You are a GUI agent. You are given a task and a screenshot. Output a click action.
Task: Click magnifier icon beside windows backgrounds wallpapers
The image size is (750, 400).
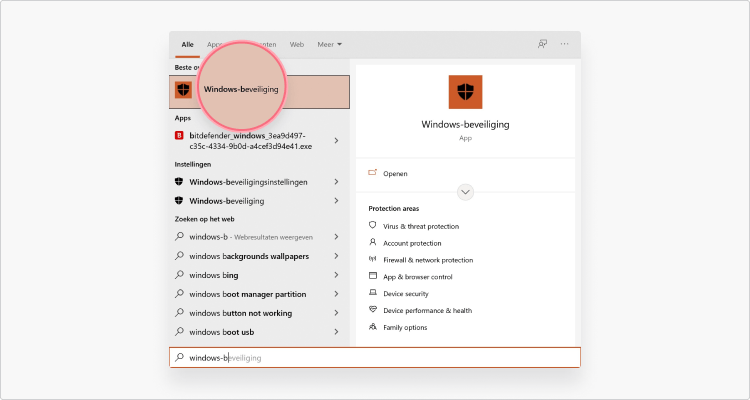pyautogui.click(x=179, y=256)
